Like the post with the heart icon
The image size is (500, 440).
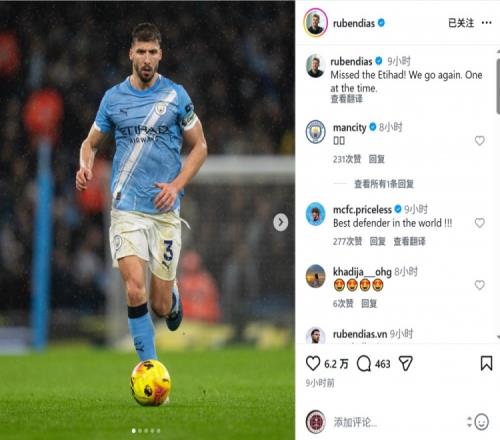click(x=313, y=363)
